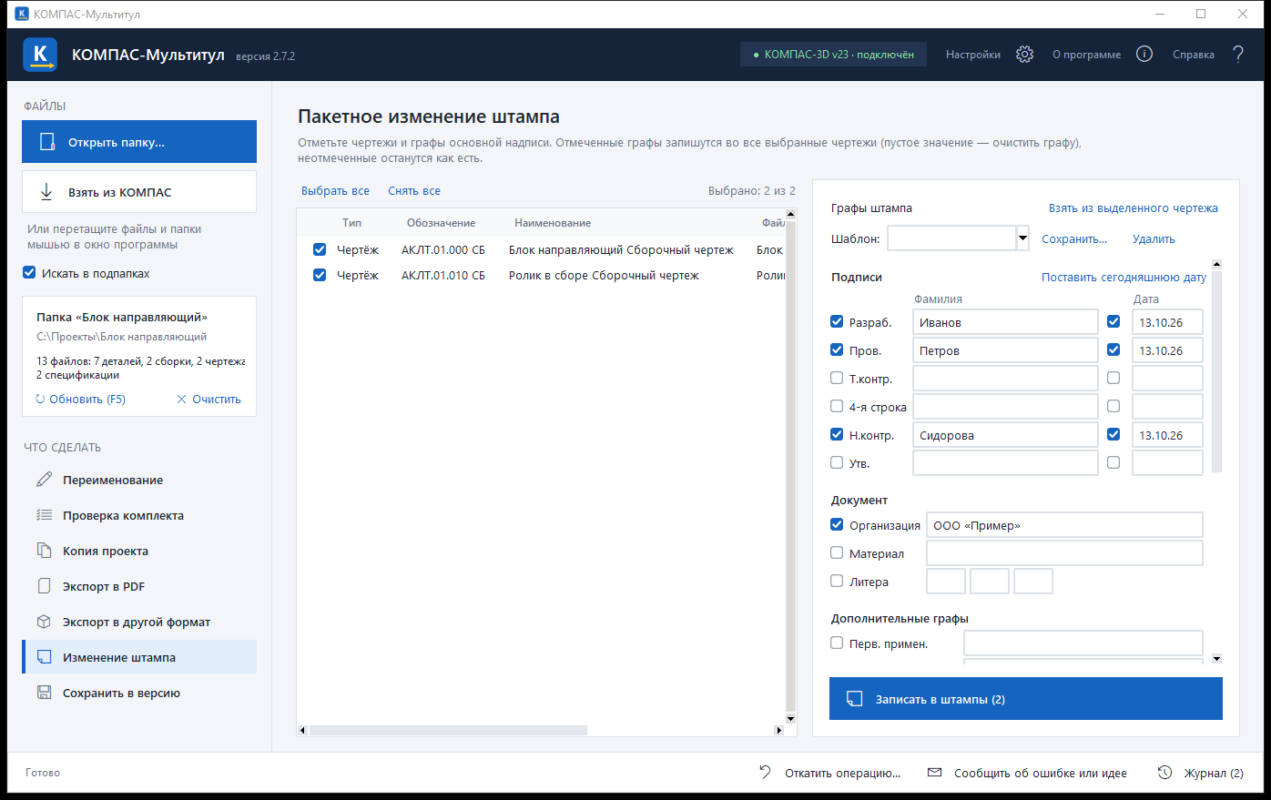Click the Сохранить... template link

pos(1074,239)
